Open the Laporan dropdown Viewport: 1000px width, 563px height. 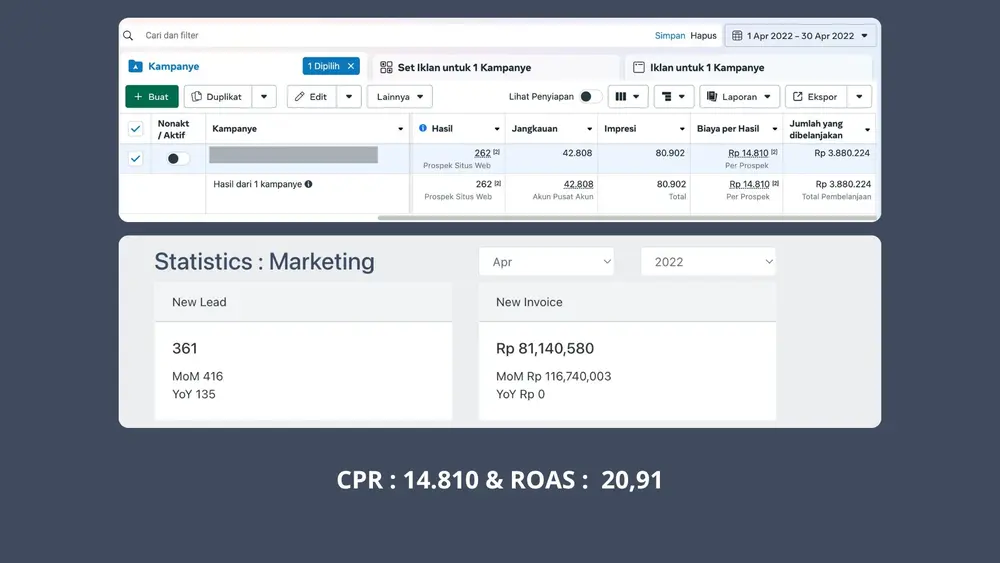739,97
